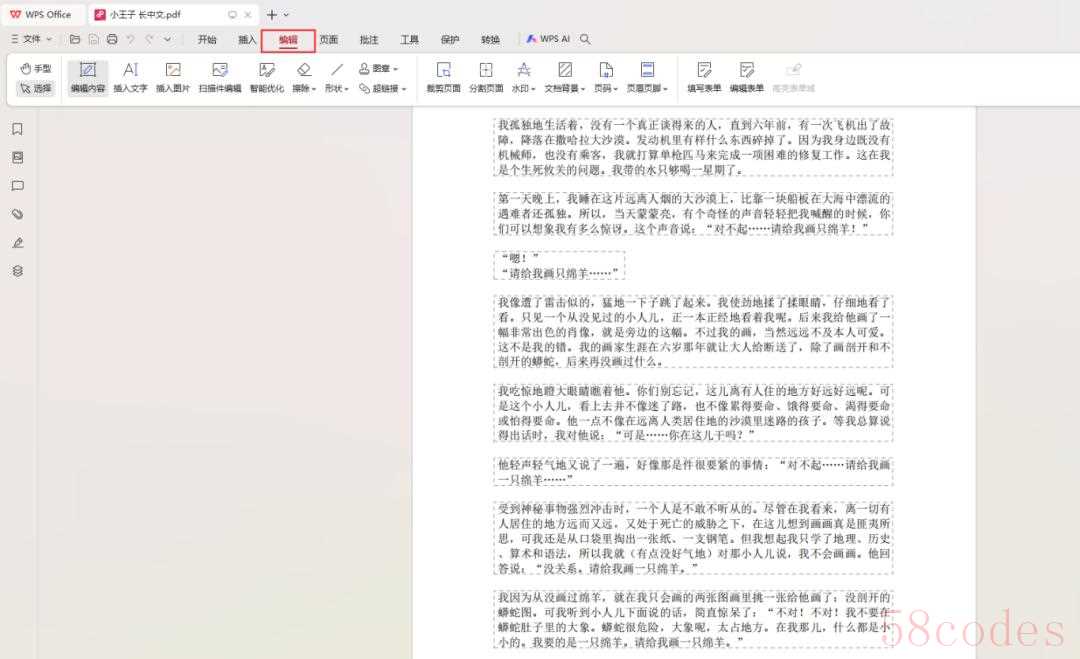Switch to the 批注 annotation tab
This screenshot has height=659, width=1080.
(x=369, y=40)
